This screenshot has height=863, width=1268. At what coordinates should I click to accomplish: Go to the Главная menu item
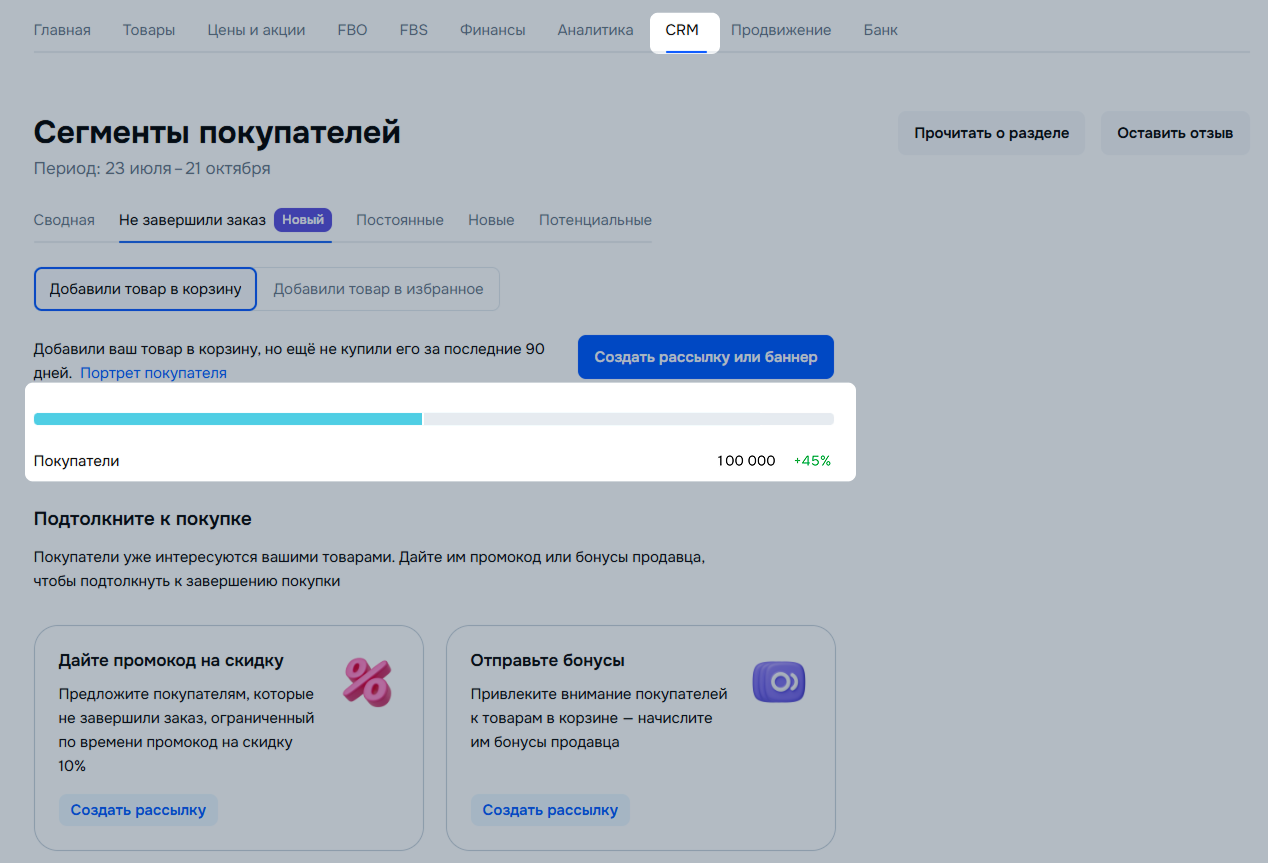coord(62,30)
